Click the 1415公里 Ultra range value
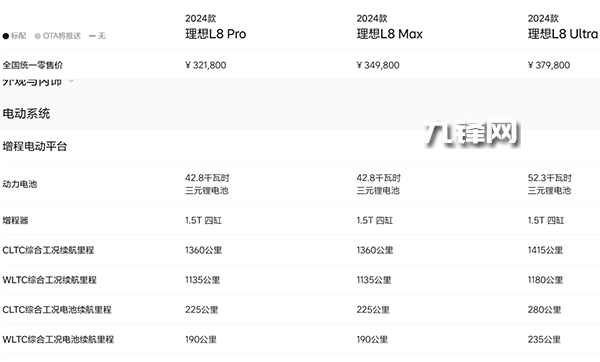600x362 pixels. coord(545,250)
